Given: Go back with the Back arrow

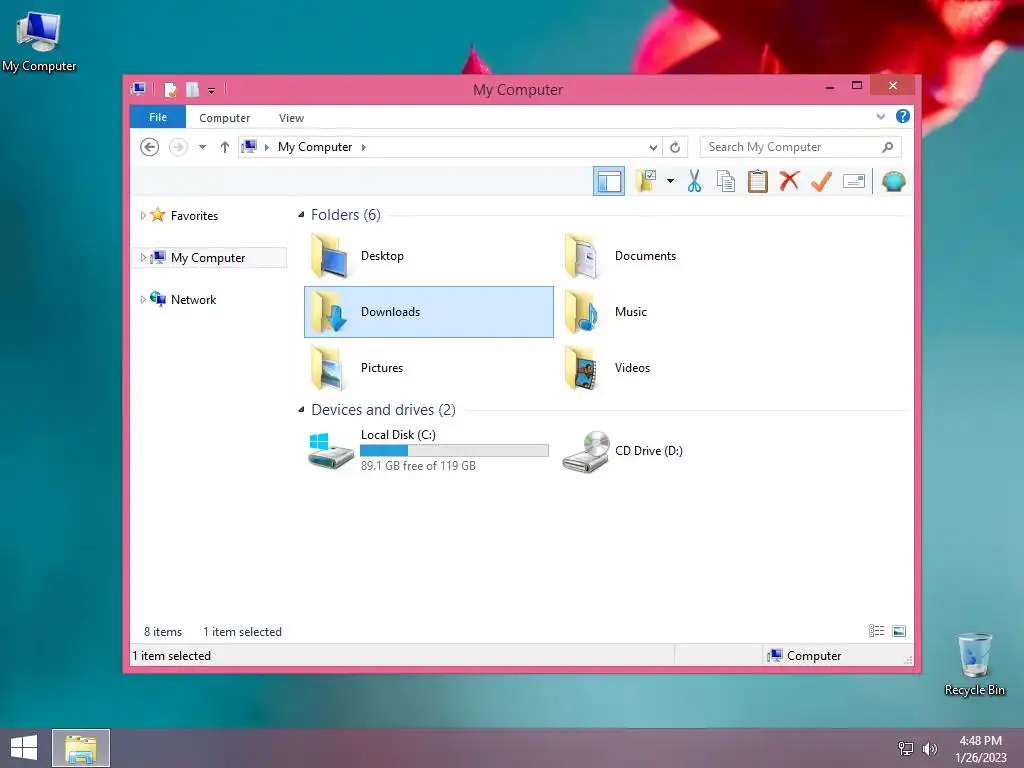Looking at the screenshot, I should 150,147.
